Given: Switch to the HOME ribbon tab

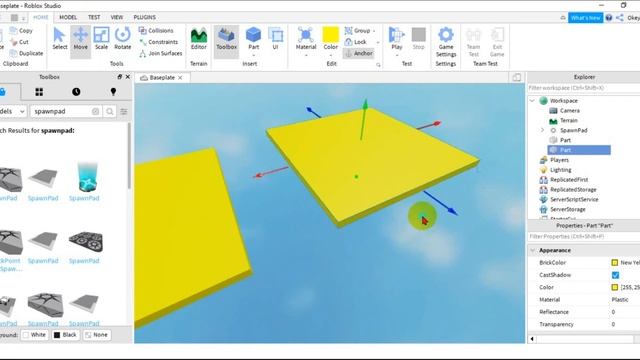Looking at the screenshot, I should coord(40,17).
